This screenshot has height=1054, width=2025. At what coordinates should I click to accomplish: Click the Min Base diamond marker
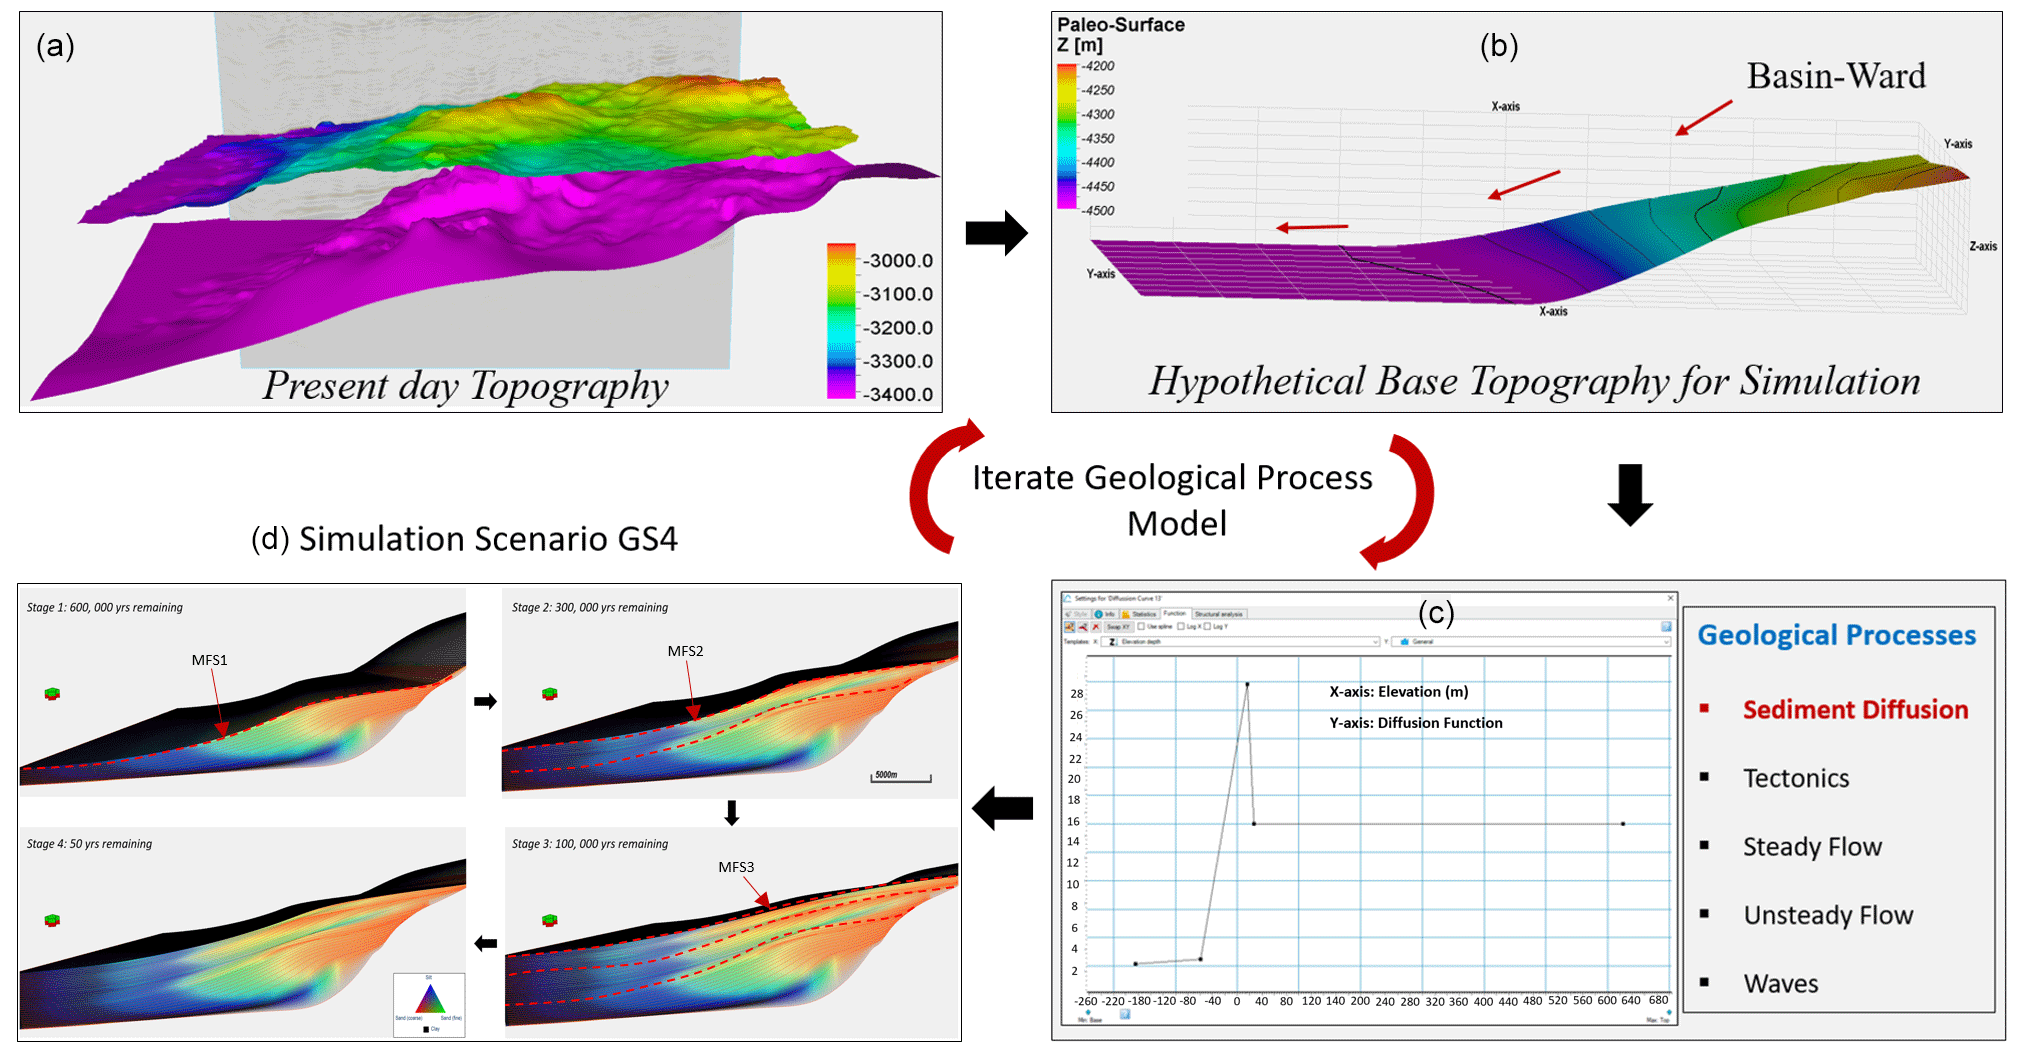pos(1088,1013)
